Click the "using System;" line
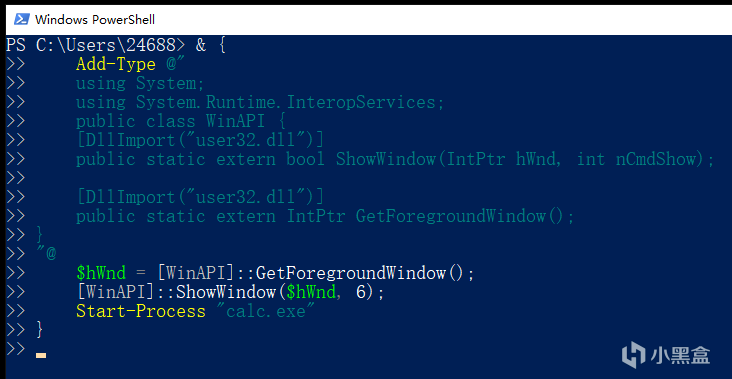The width and height of the screenshot is (732, 379). [x=141, y=84]
